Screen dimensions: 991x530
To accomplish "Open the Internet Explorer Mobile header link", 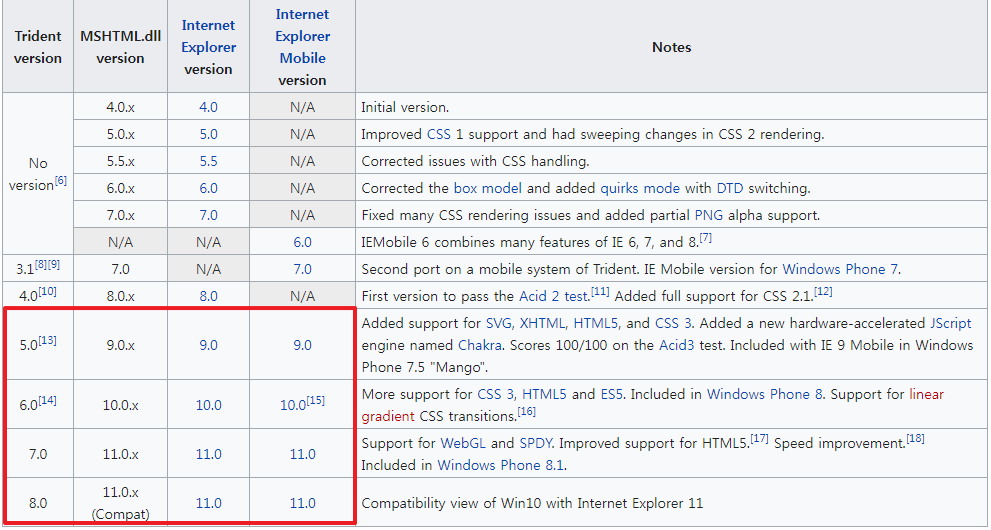I will coord(302,36).
